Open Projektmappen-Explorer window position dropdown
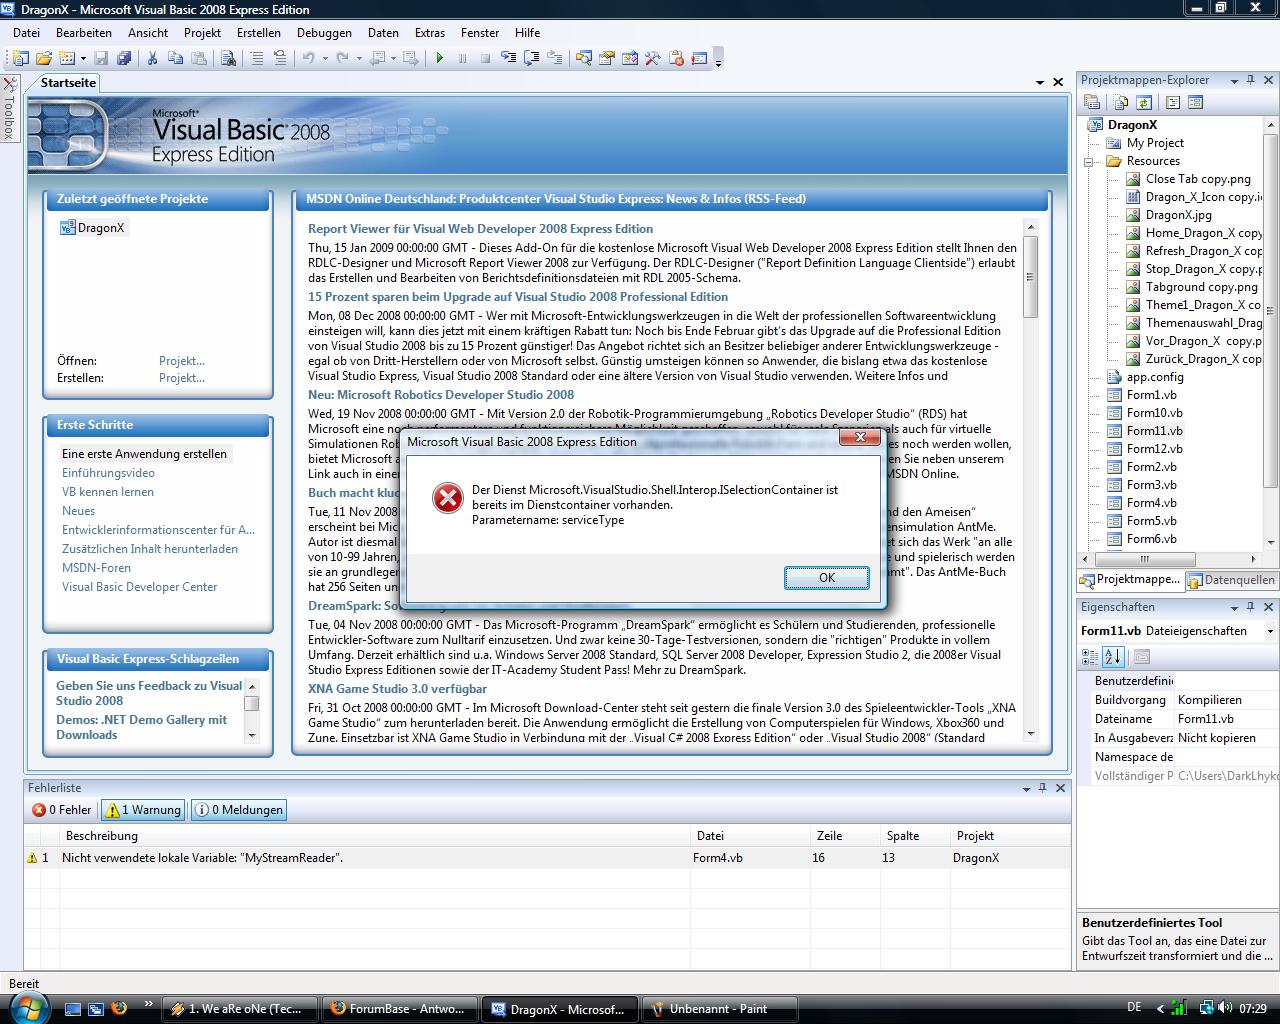The image size is (1280, 1024). tap(1234, 80)
